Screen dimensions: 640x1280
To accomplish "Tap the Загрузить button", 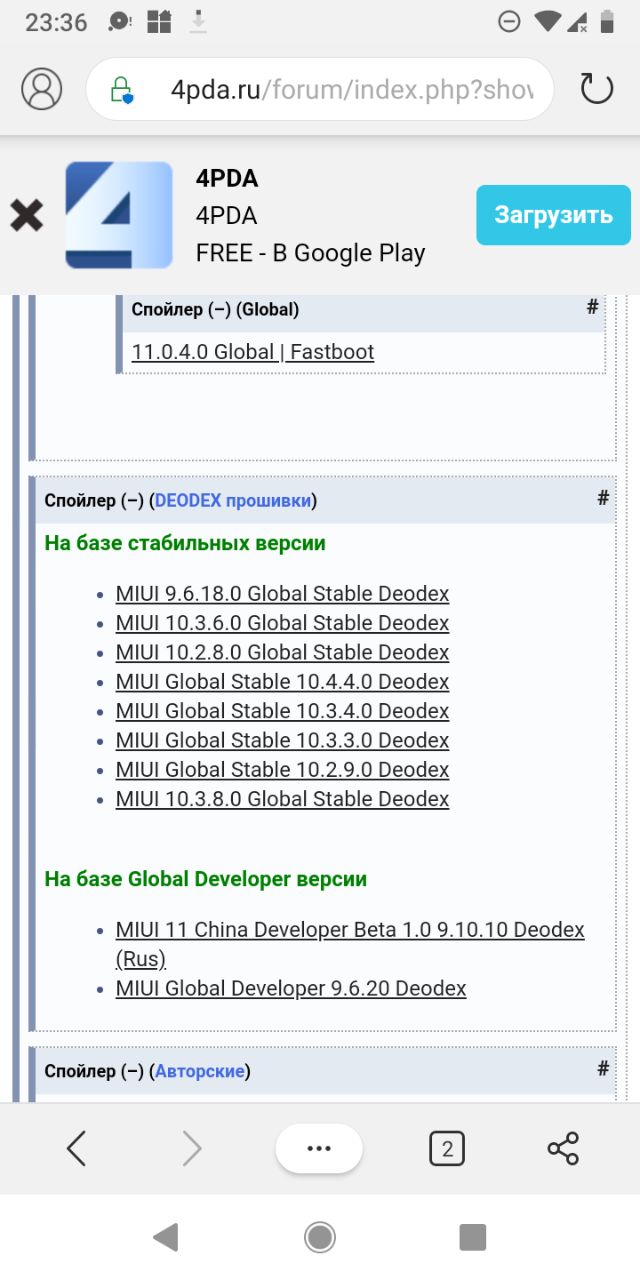I will 553,214.
